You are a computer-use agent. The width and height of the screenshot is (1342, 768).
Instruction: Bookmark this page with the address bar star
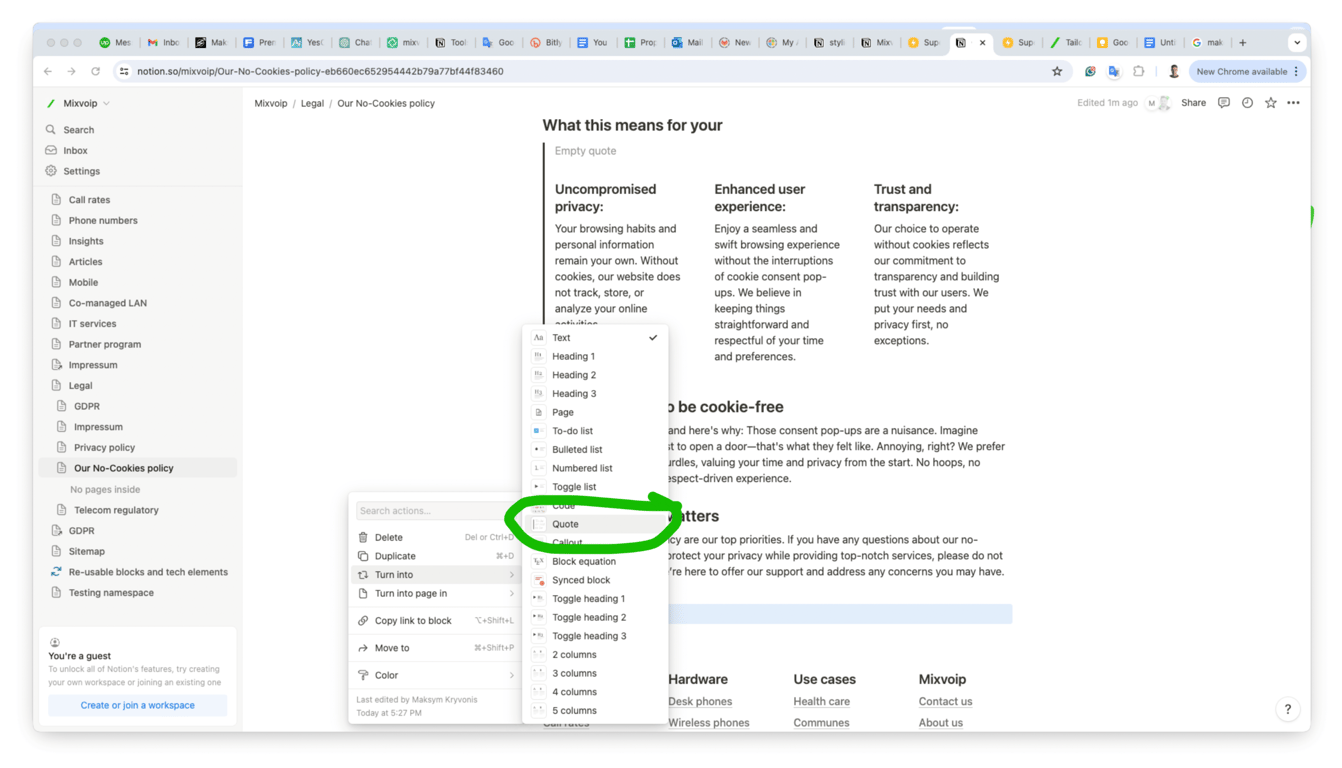(1057, 72)
